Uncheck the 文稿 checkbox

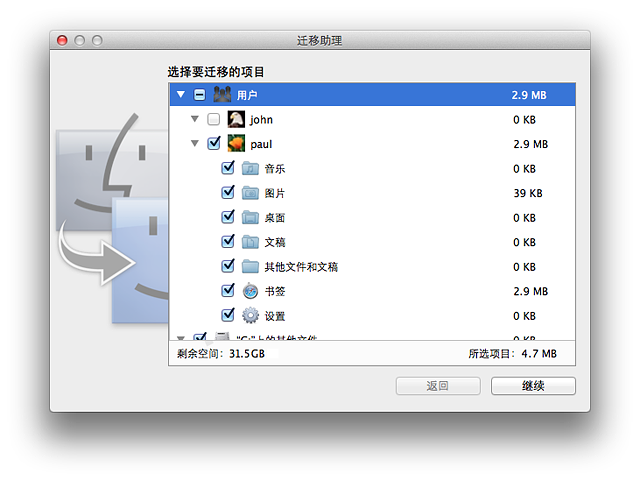[x=228, y=241]
